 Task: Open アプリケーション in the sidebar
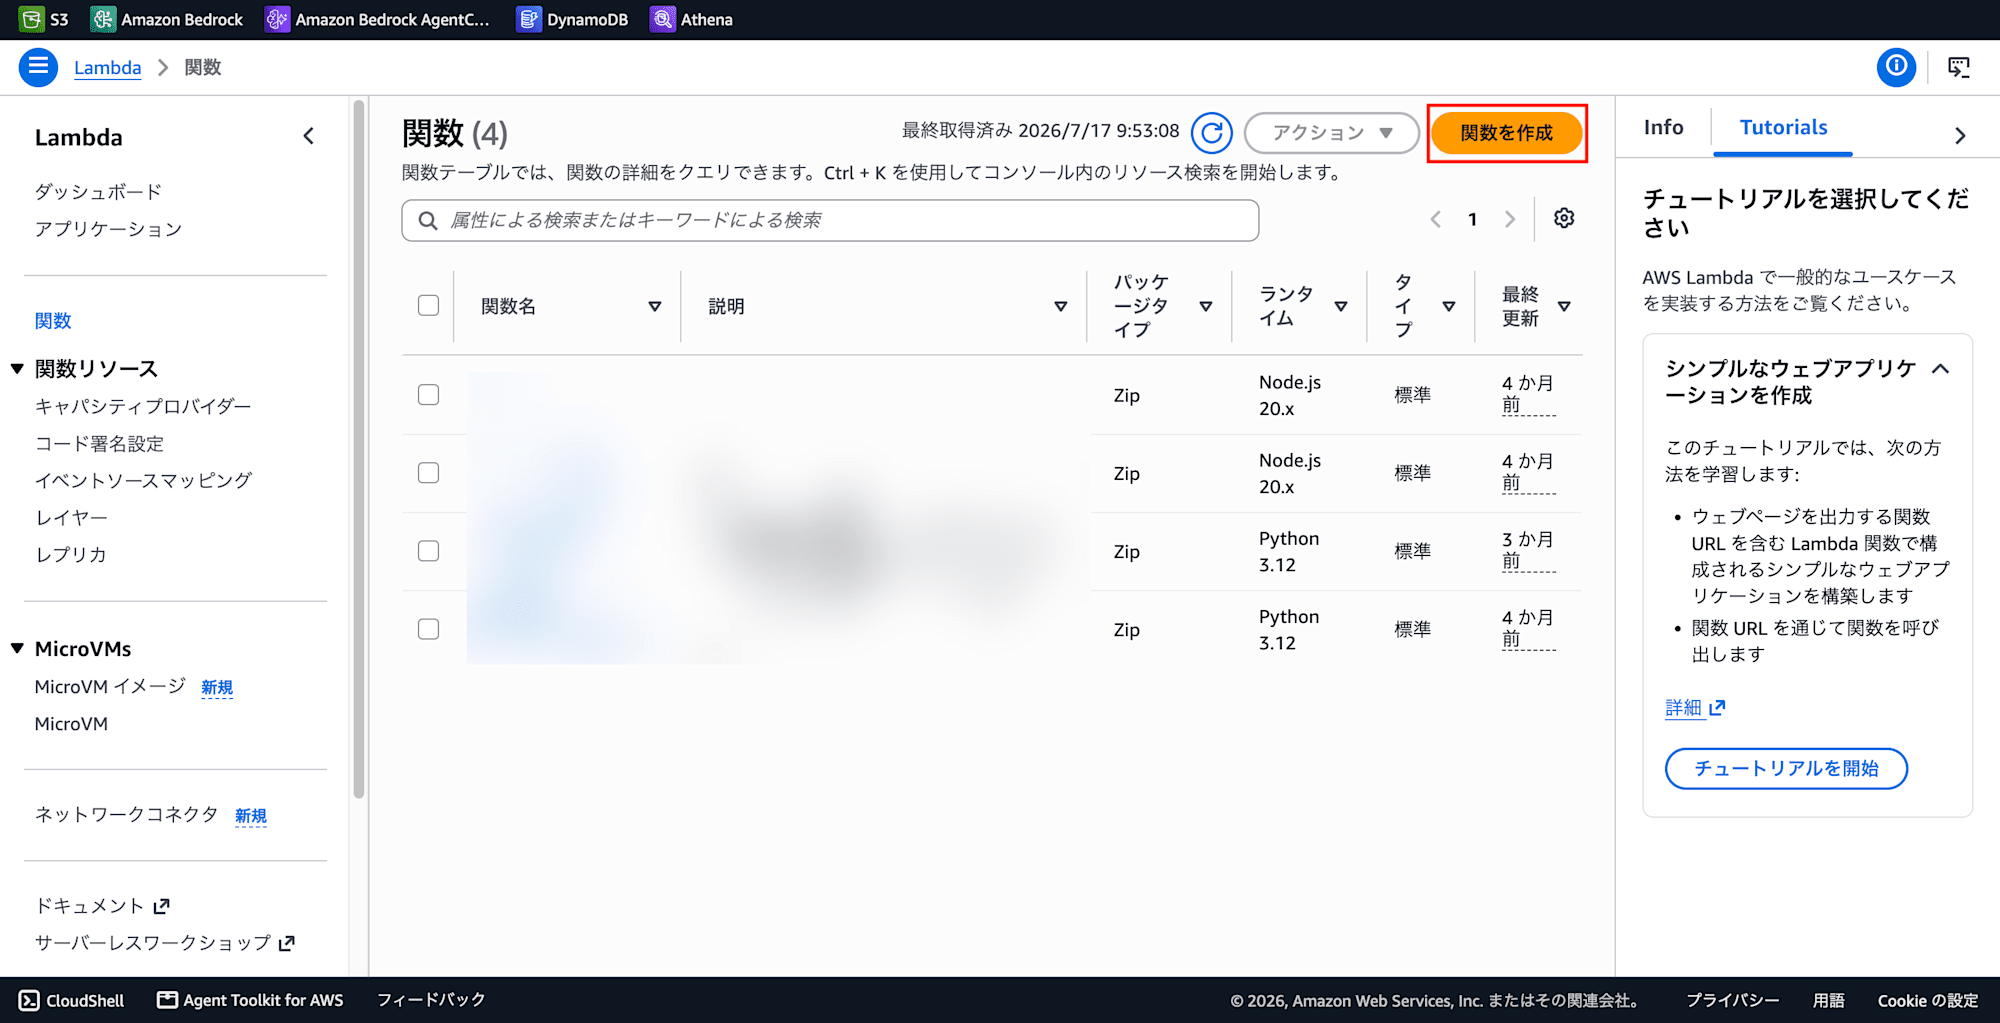(x=108, y=228)
